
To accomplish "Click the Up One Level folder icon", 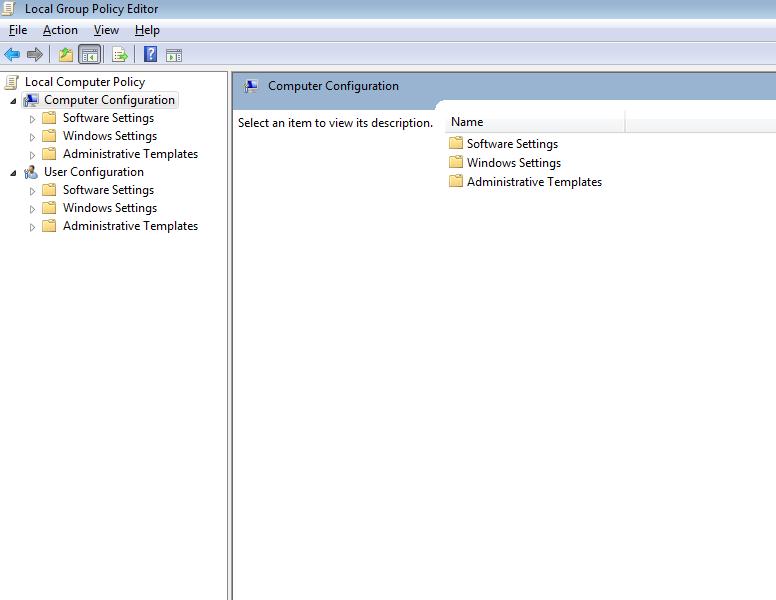I will point(66,54).
